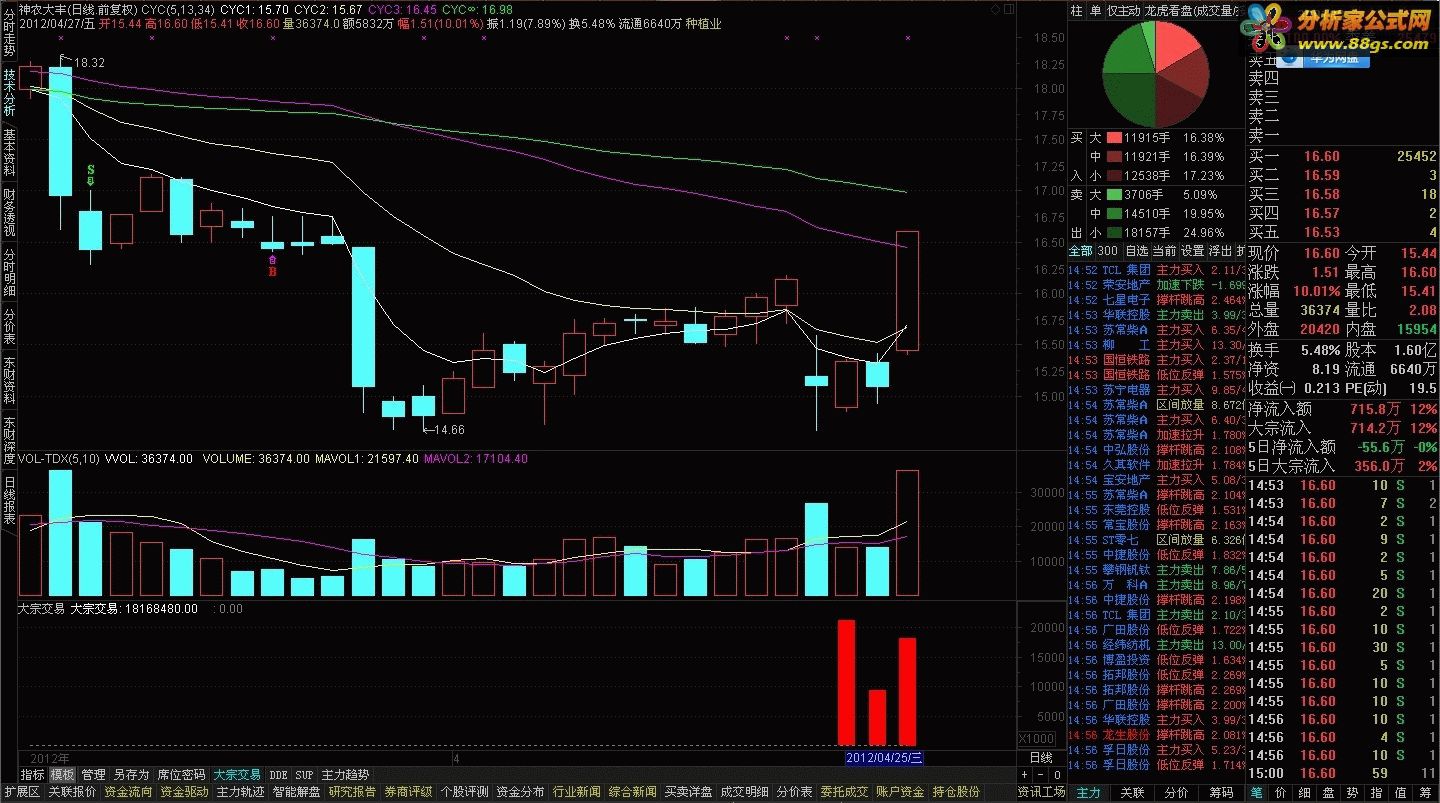Open the 分时明细 side tab
The width and height of the screenshot is (1440, 803).
(x=8, y=272)
